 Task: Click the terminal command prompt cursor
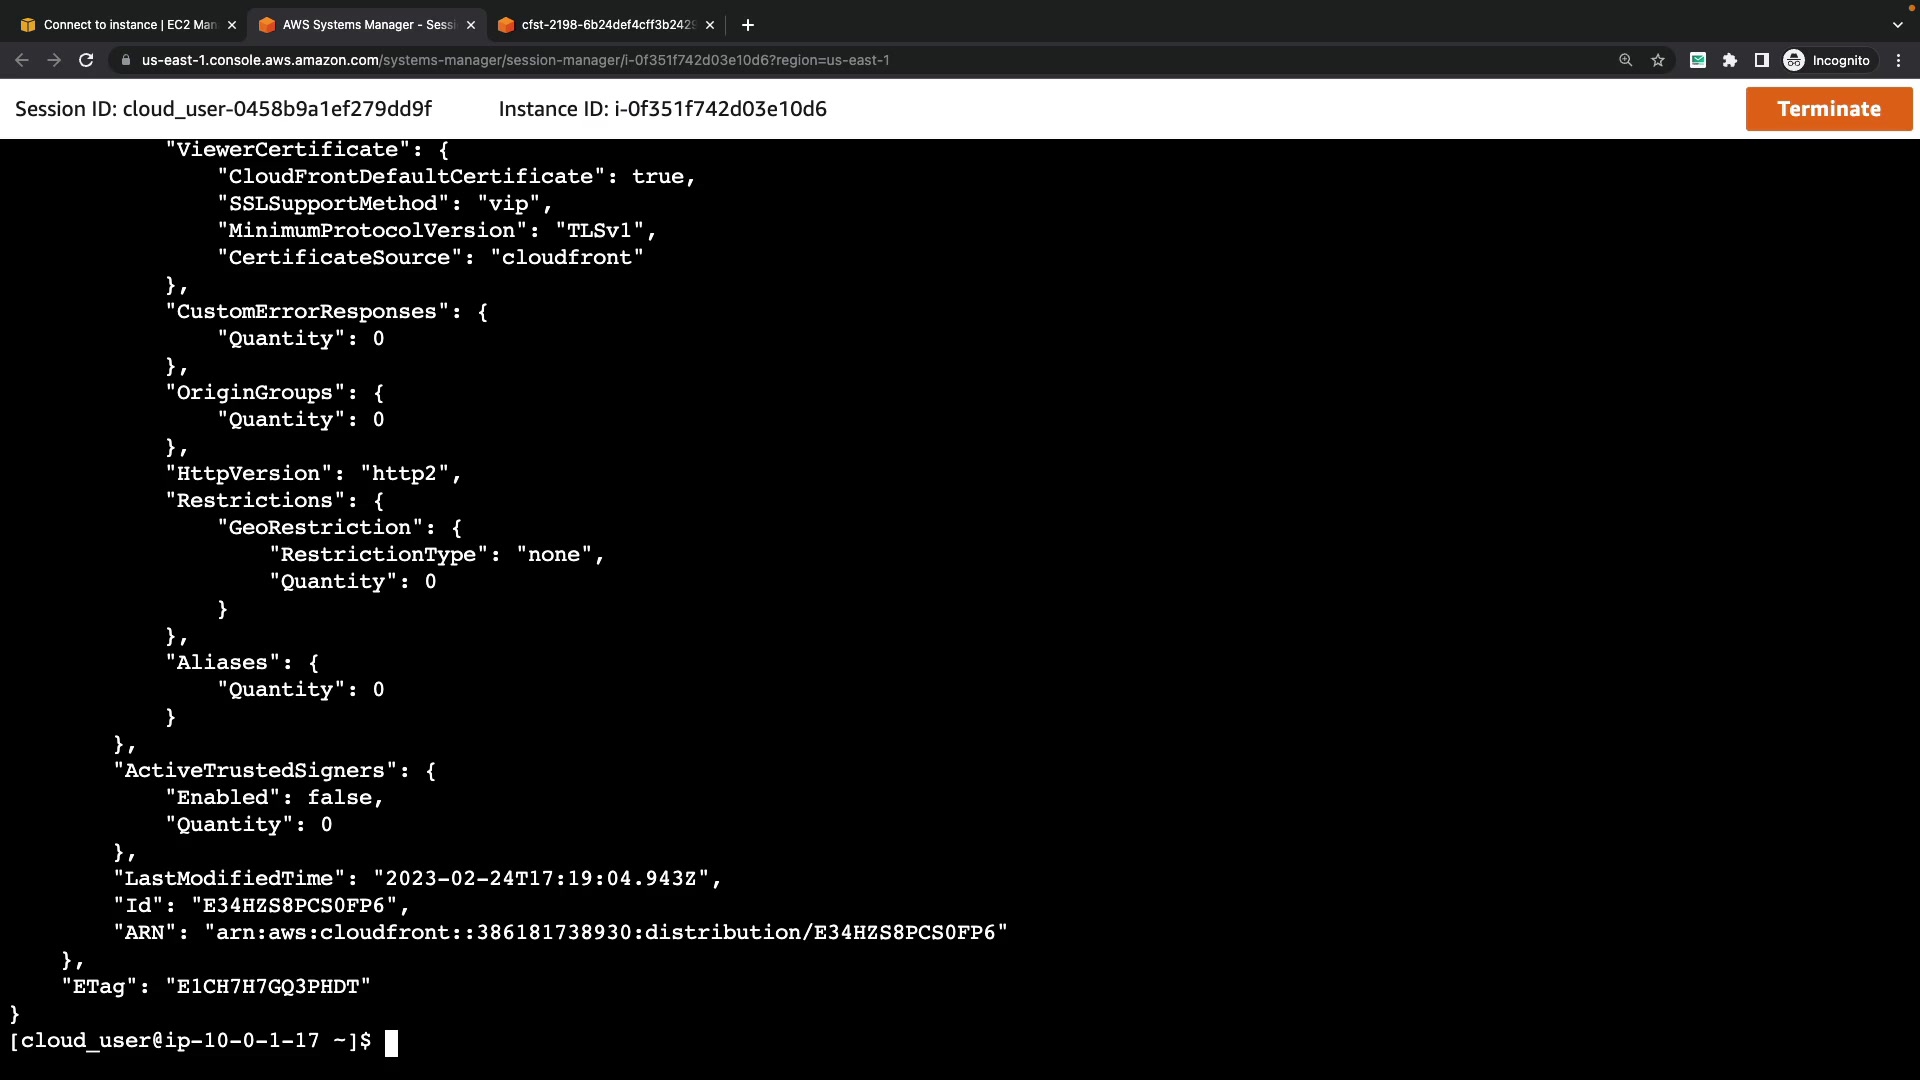tap(391, 1042)
